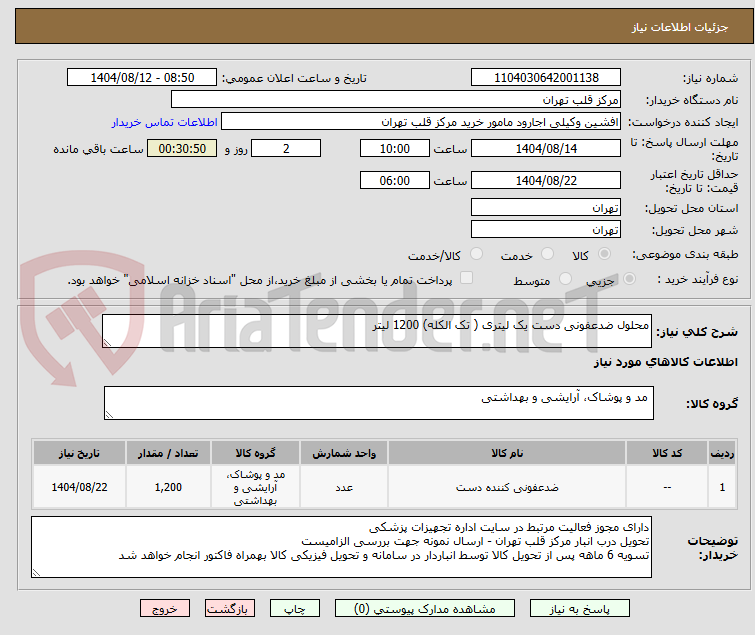Click the واحد شمارش column header
The width and height of the screenshot is (755, 635).
coord(344,453)
